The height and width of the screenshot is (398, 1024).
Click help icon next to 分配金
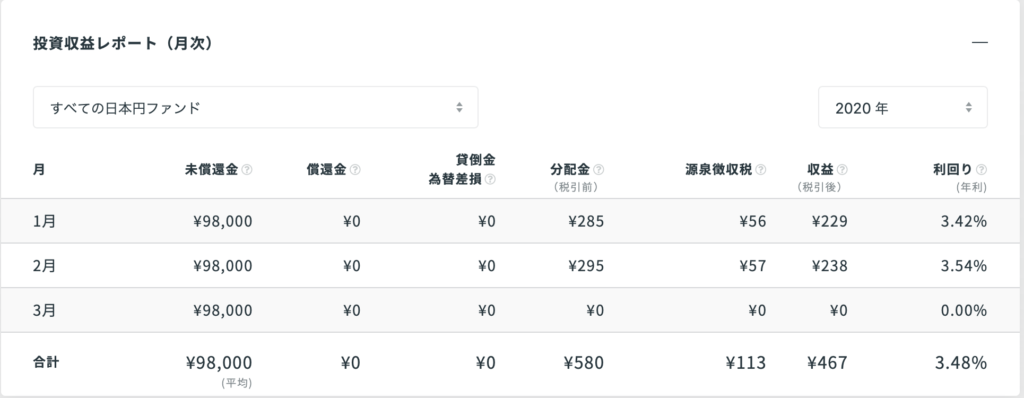click(x=598, y=170)
